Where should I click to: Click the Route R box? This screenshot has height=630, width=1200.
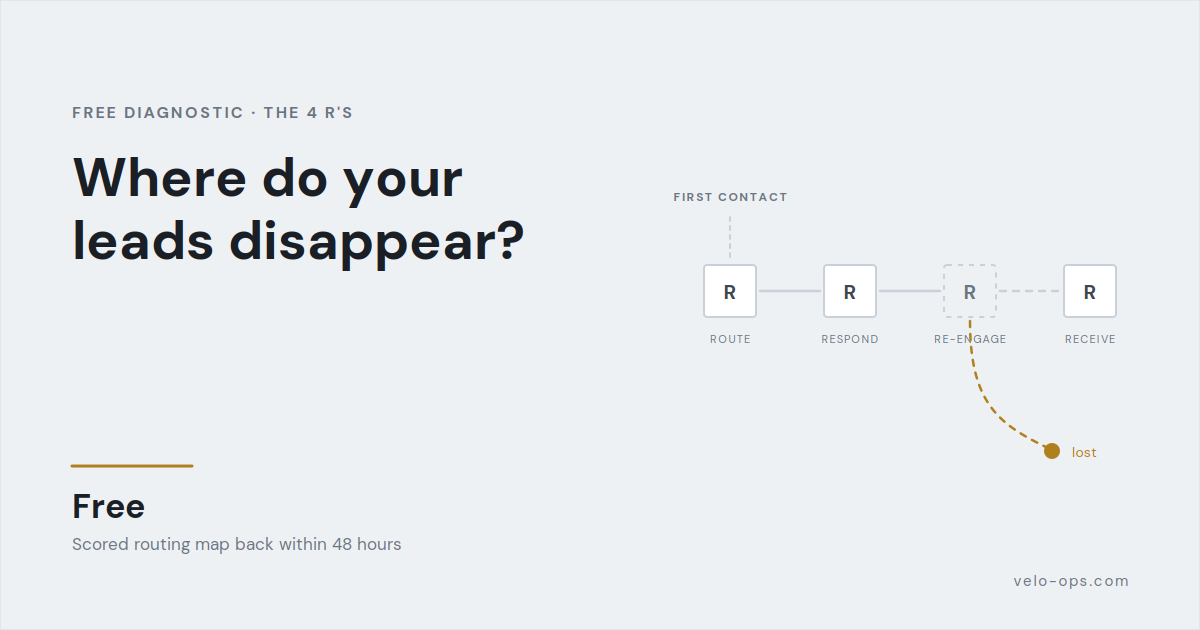(730, 291)
